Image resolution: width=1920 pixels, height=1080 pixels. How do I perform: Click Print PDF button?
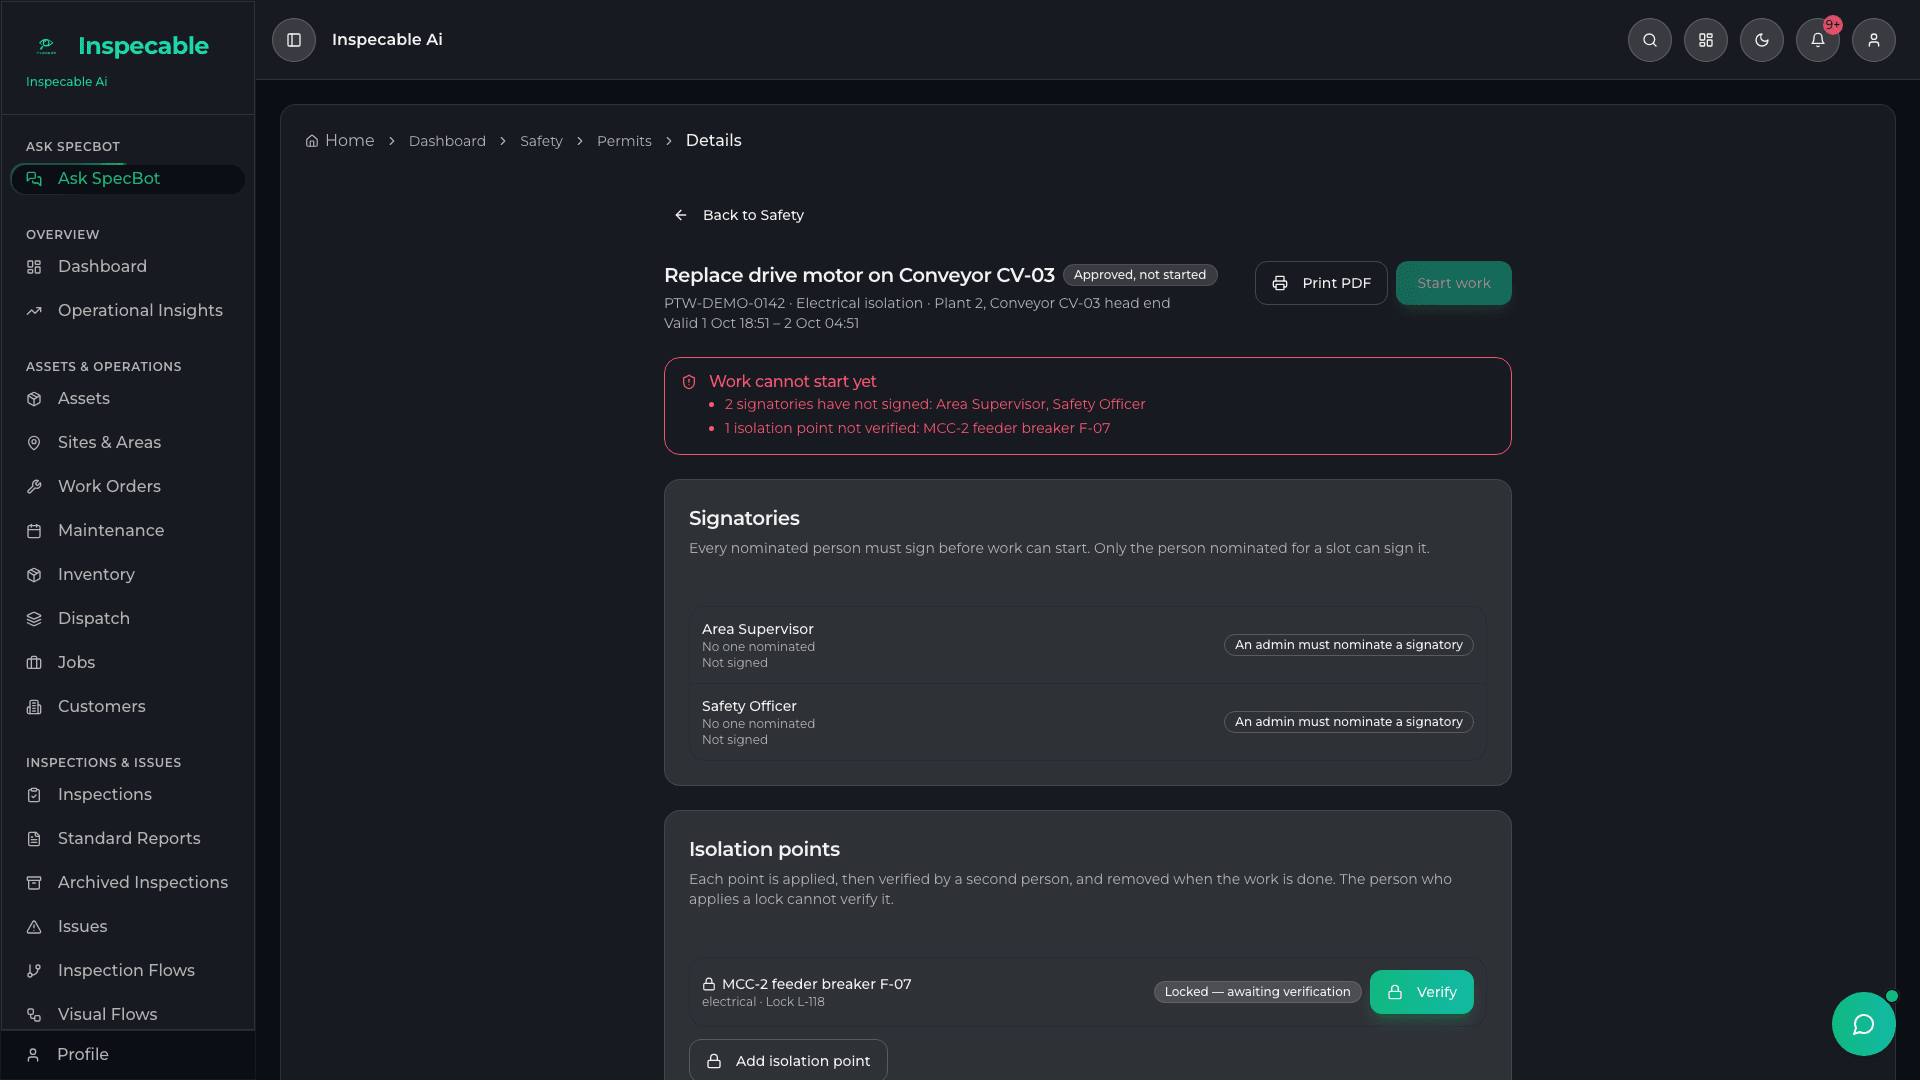(x=1321, y=283)
